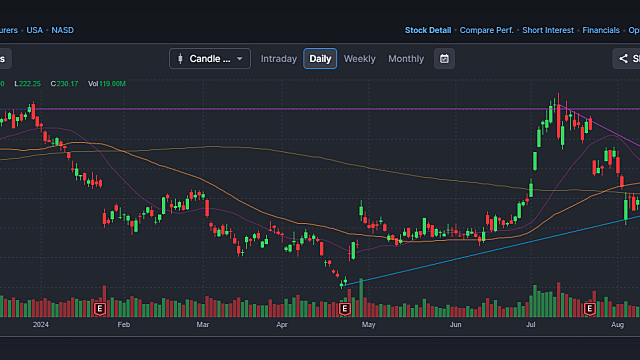The width and height of the screenshot is (640, 360).
Task: Expand the Candle chart type dropdown arrow
Action: coord(240,59)
